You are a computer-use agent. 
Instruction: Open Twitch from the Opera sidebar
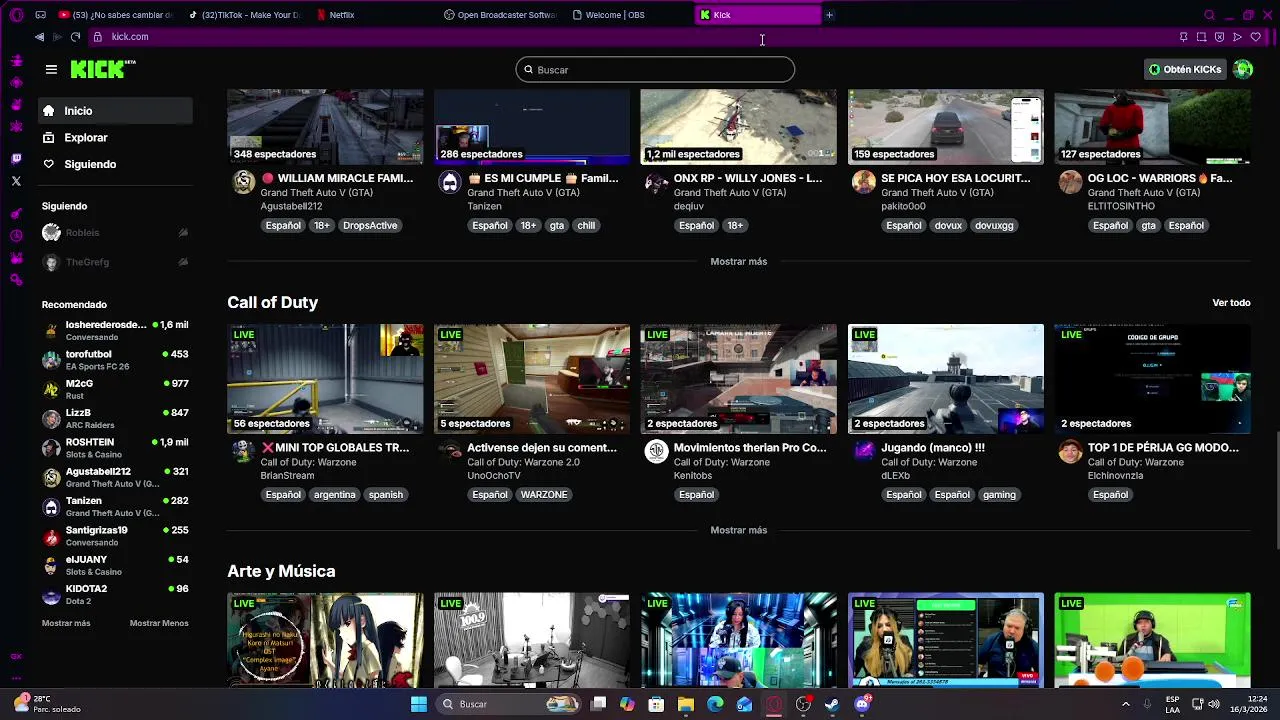(x=16, y=159)
